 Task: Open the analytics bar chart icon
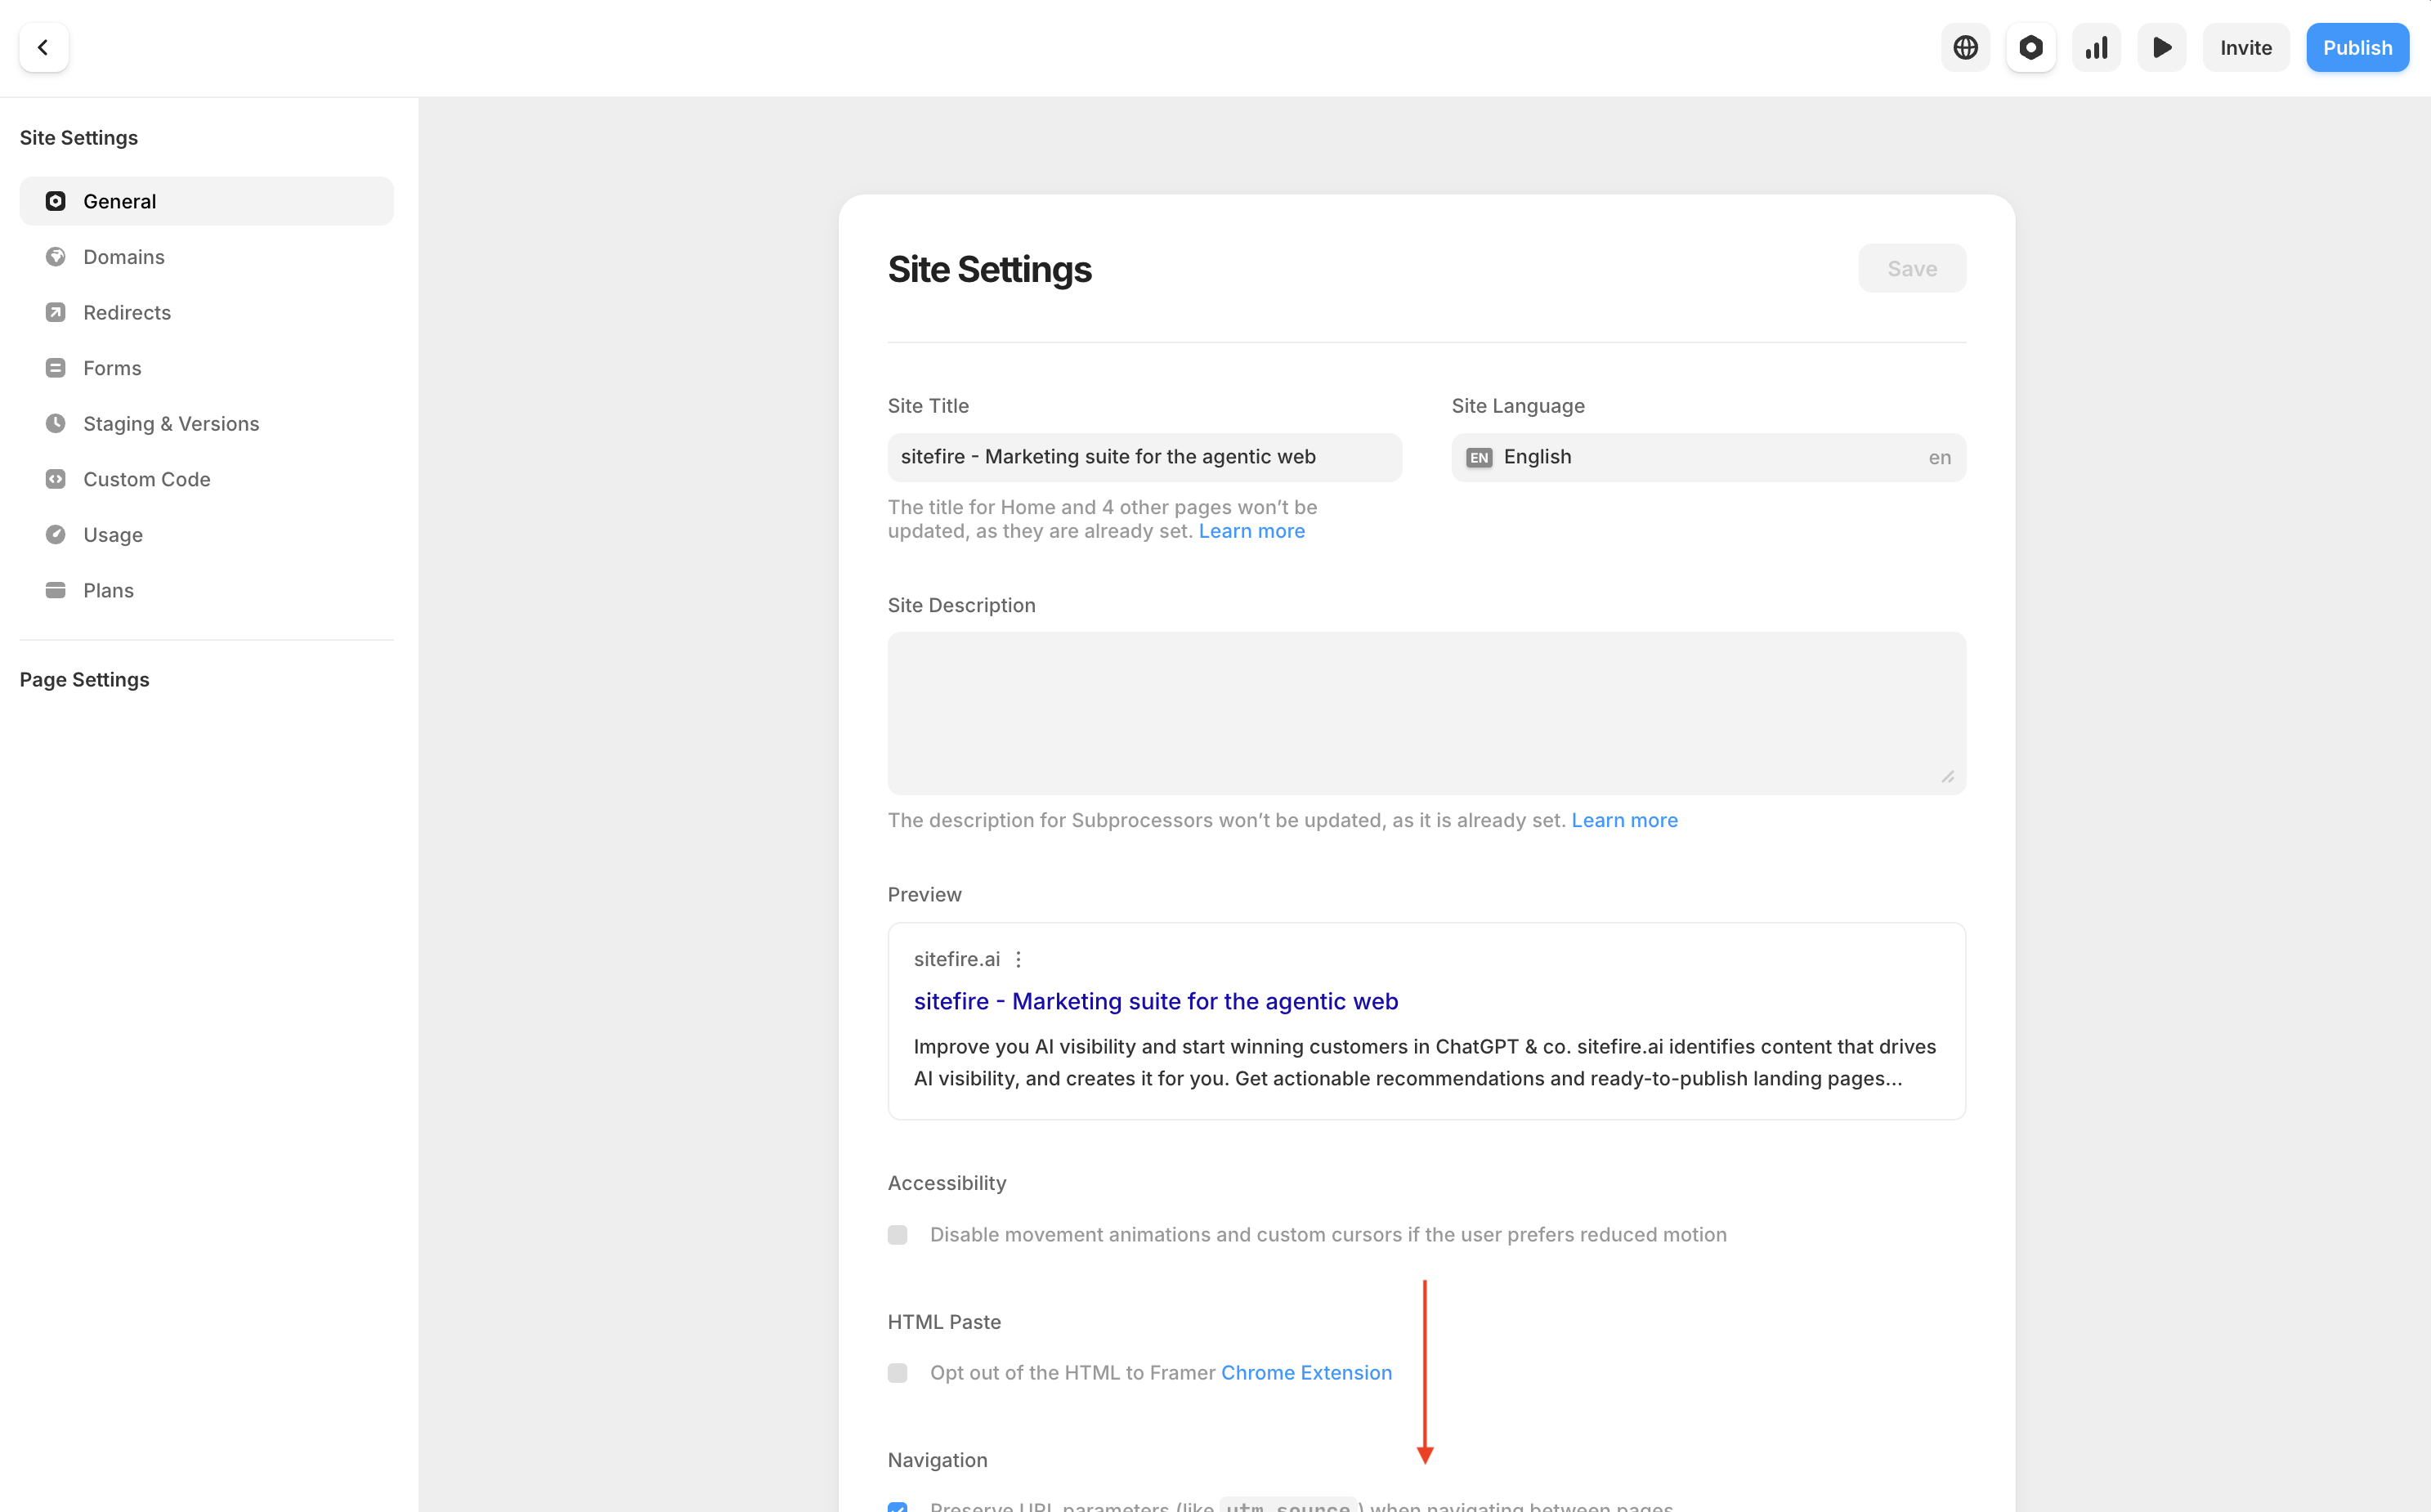click(x=2096, y=47)
